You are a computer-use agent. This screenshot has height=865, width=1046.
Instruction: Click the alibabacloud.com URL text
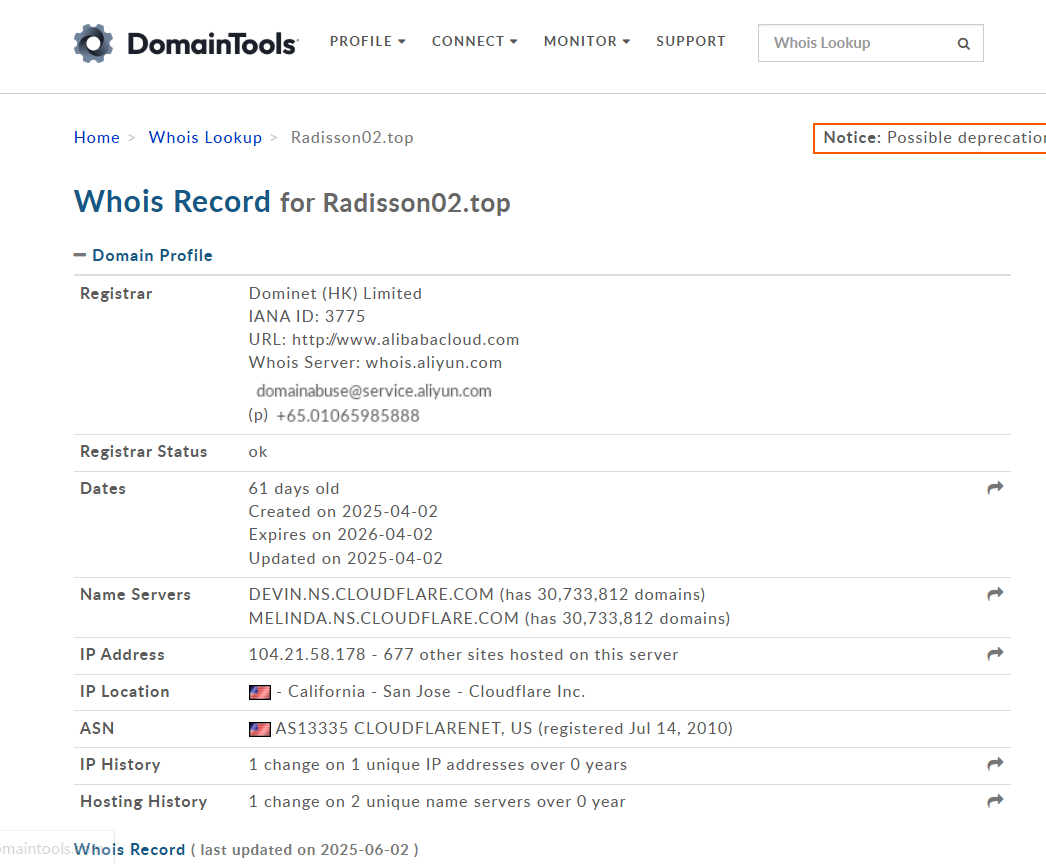click(x=406, y=339)
